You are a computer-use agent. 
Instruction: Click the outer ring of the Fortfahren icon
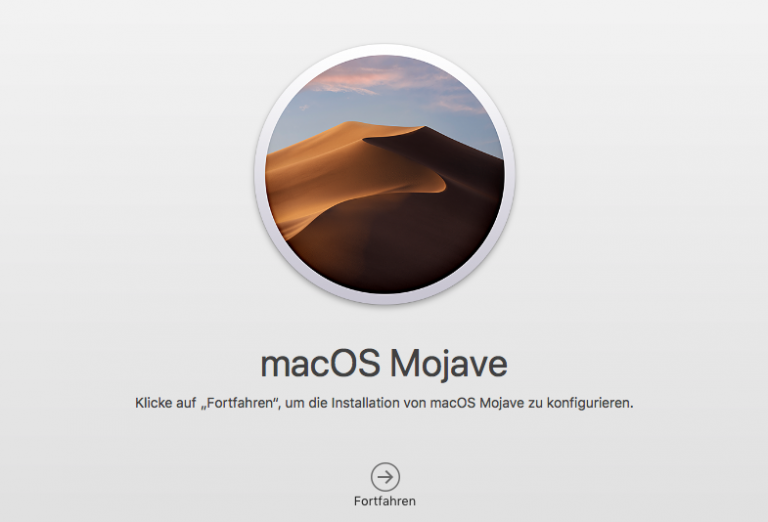(372, 476)
